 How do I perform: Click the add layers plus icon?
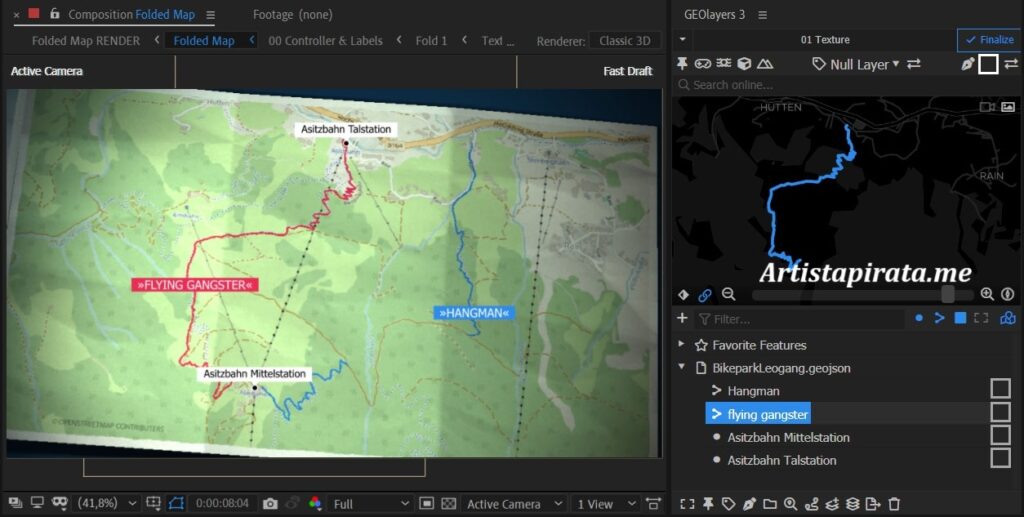(831, 503)
